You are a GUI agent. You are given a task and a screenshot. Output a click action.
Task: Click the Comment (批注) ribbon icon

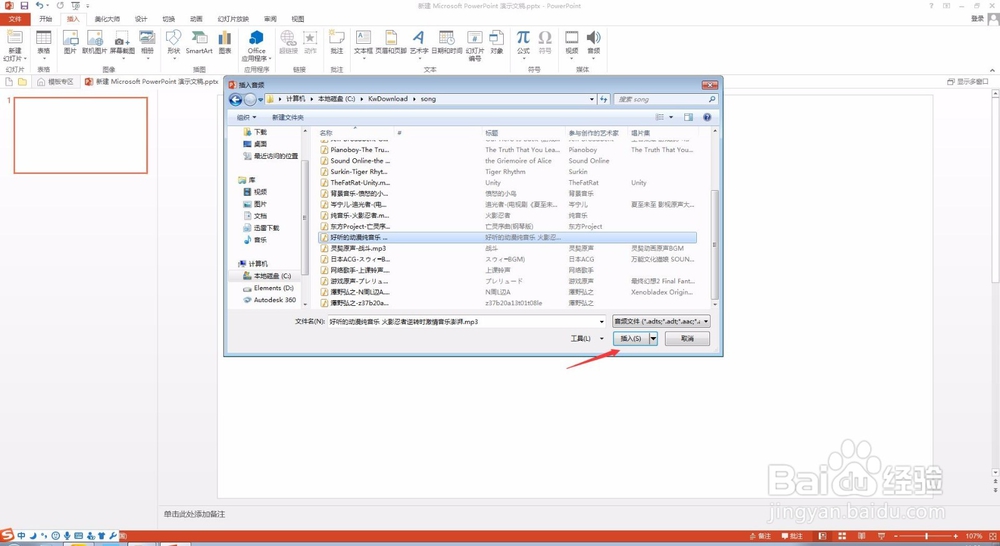coord(337,42)
